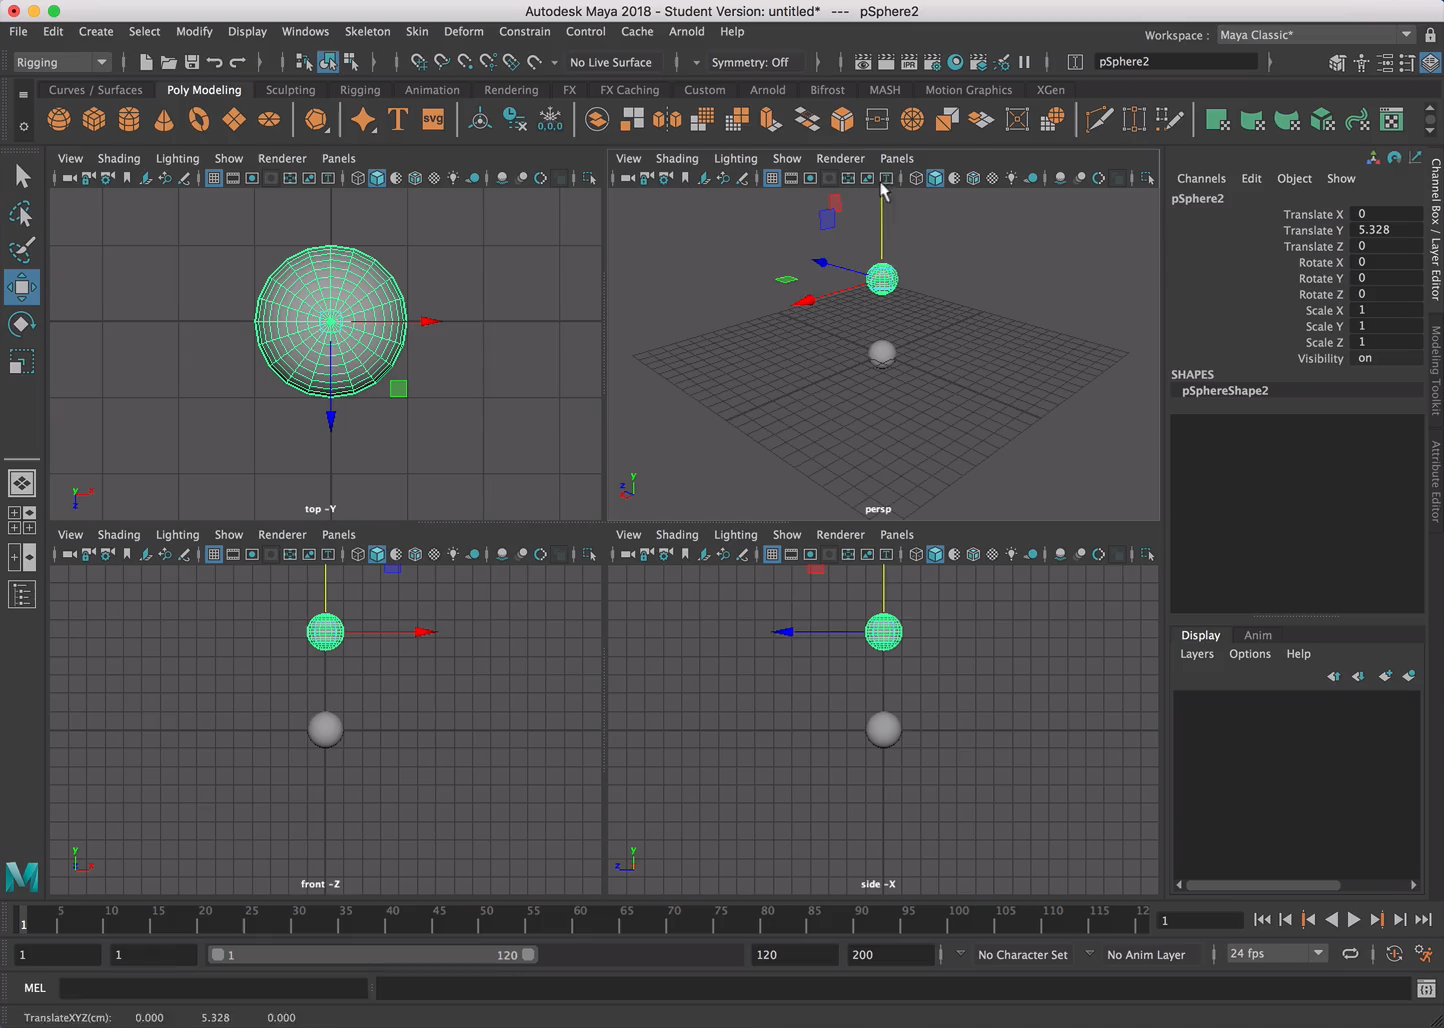Save scene using the floppy disk icon

tap(192, 62)
